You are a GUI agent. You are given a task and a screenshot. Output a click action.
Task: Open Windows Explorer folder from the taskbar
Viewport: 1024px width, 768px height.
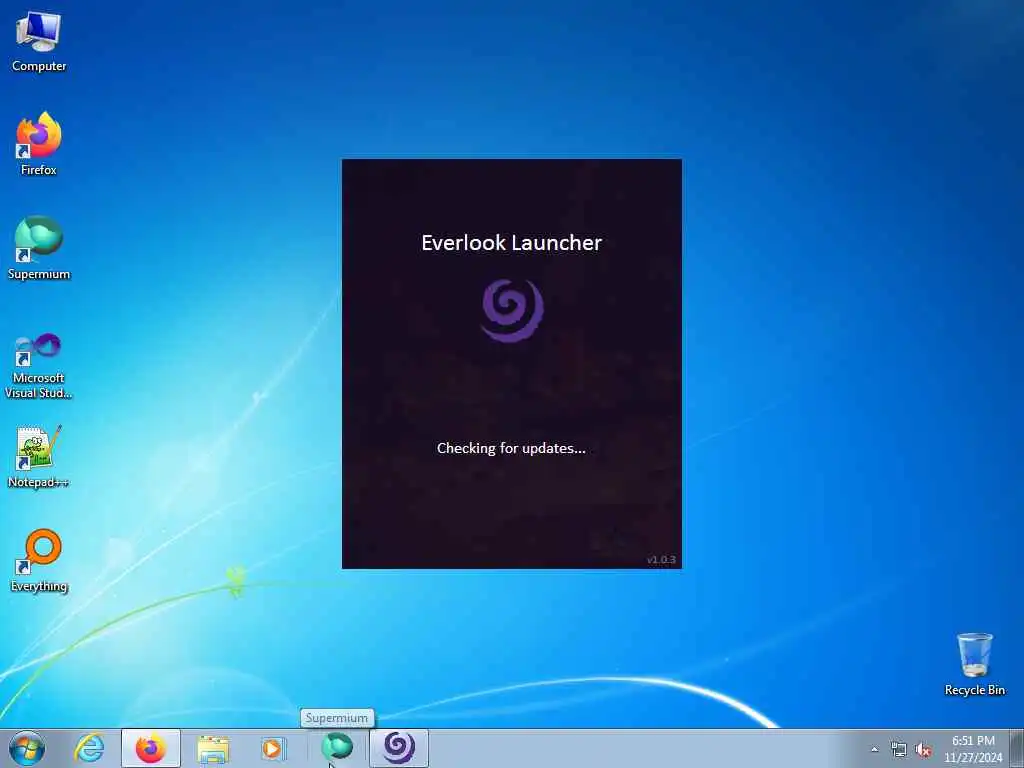[x=213, y=748]
